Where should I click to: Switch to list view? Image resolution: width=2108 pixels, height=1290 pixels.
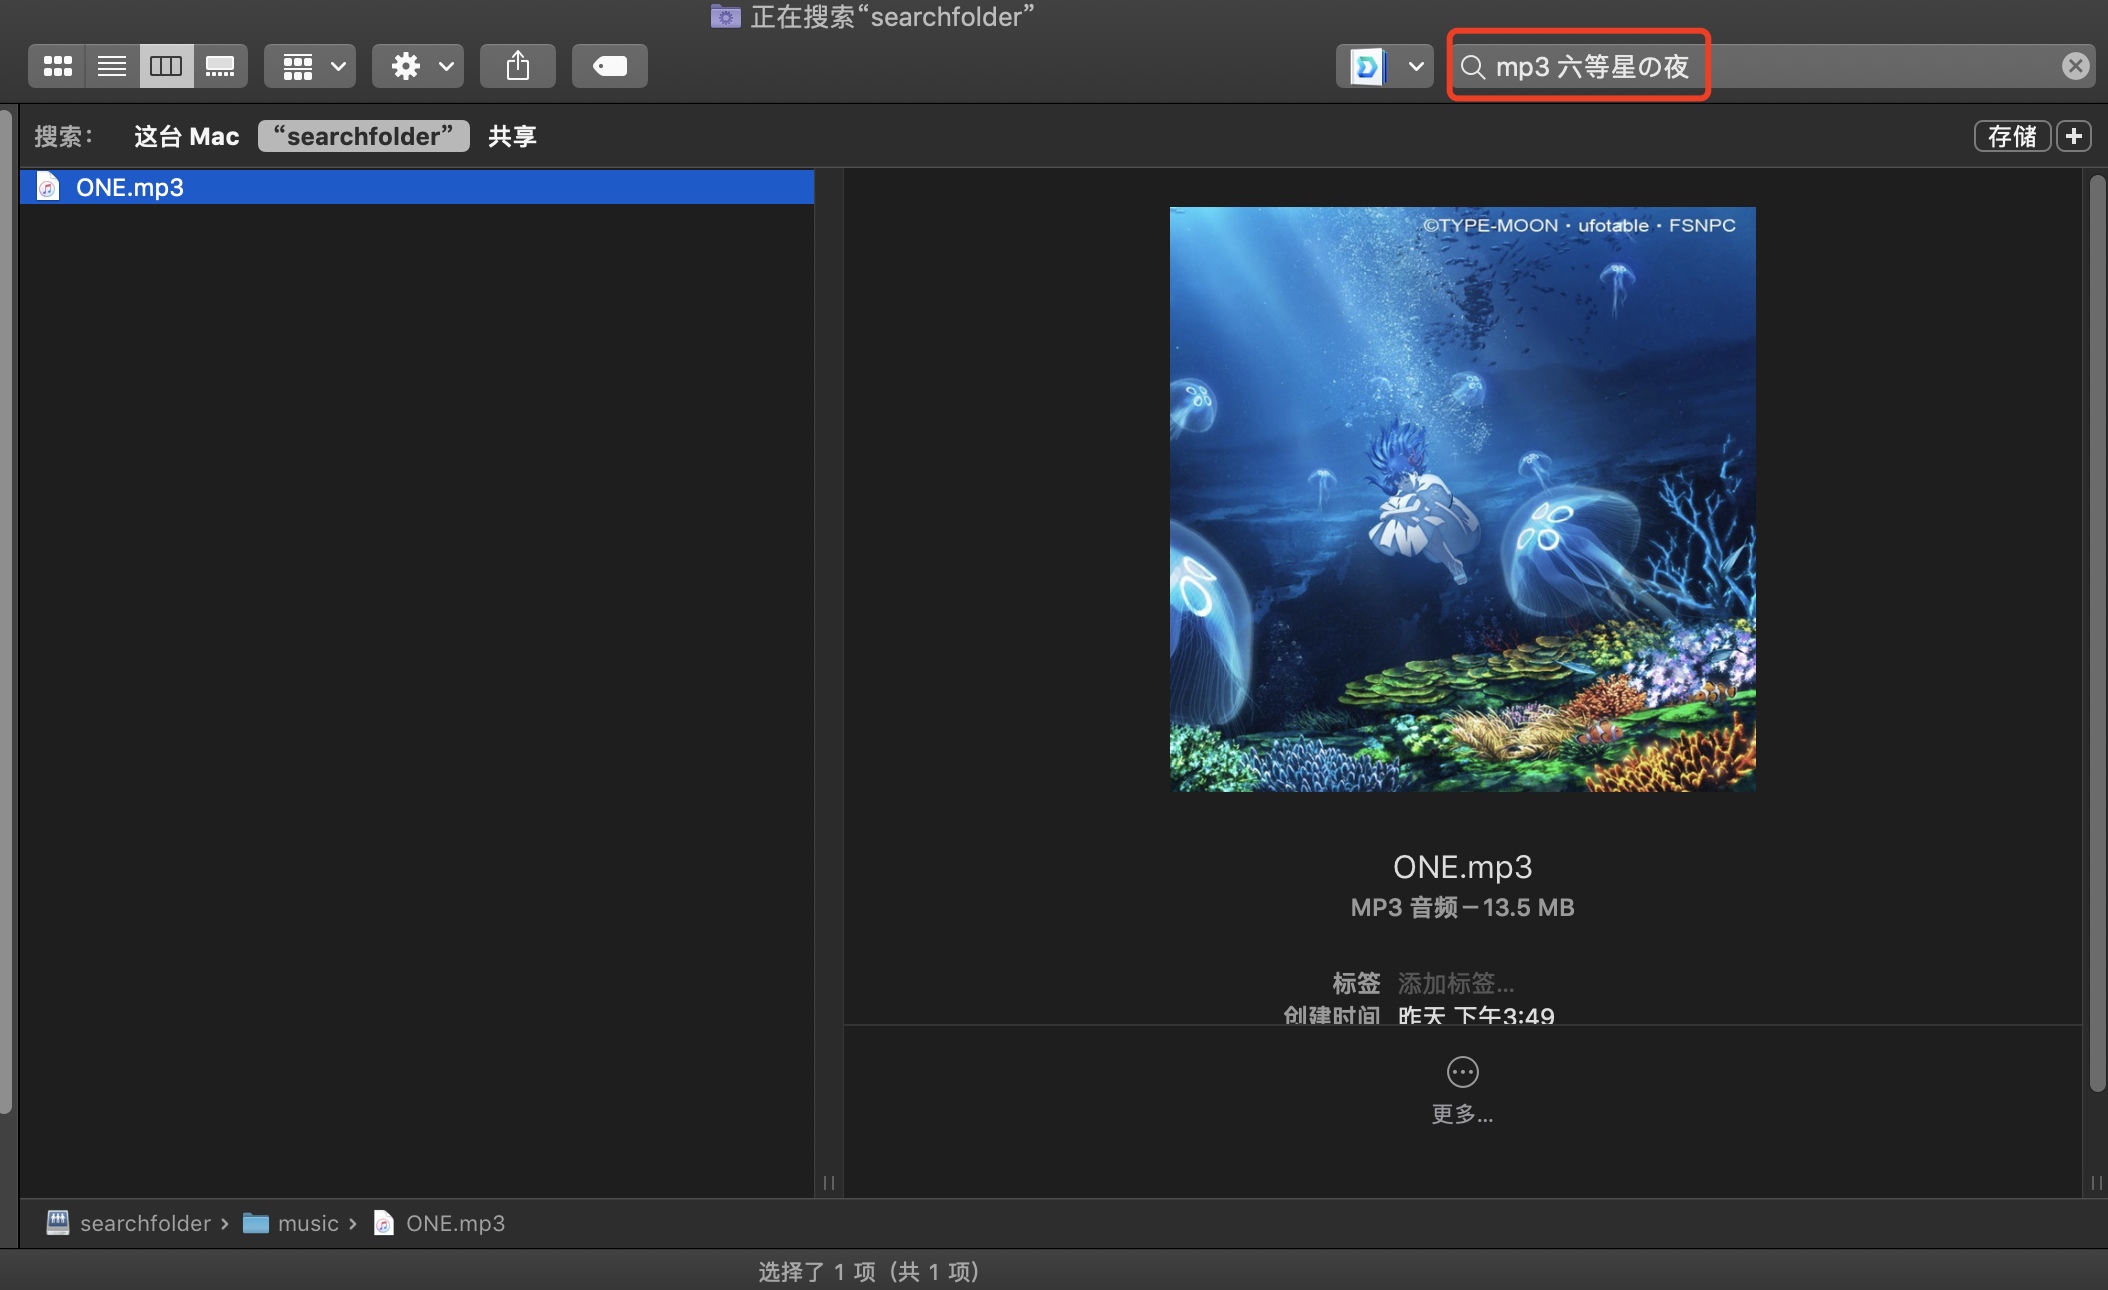click(x=112, y=66)
